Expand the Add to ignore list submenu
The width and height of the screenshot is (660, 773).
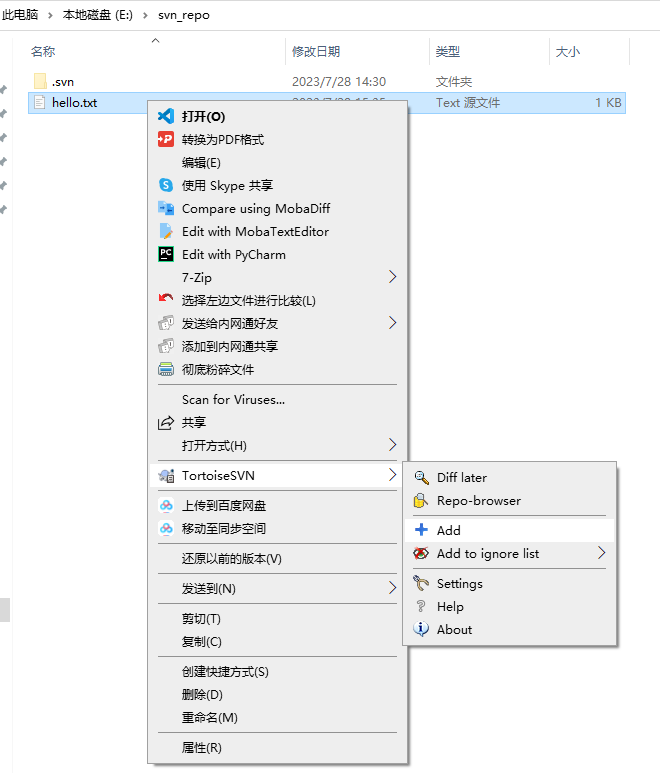(x=601, y=553)
